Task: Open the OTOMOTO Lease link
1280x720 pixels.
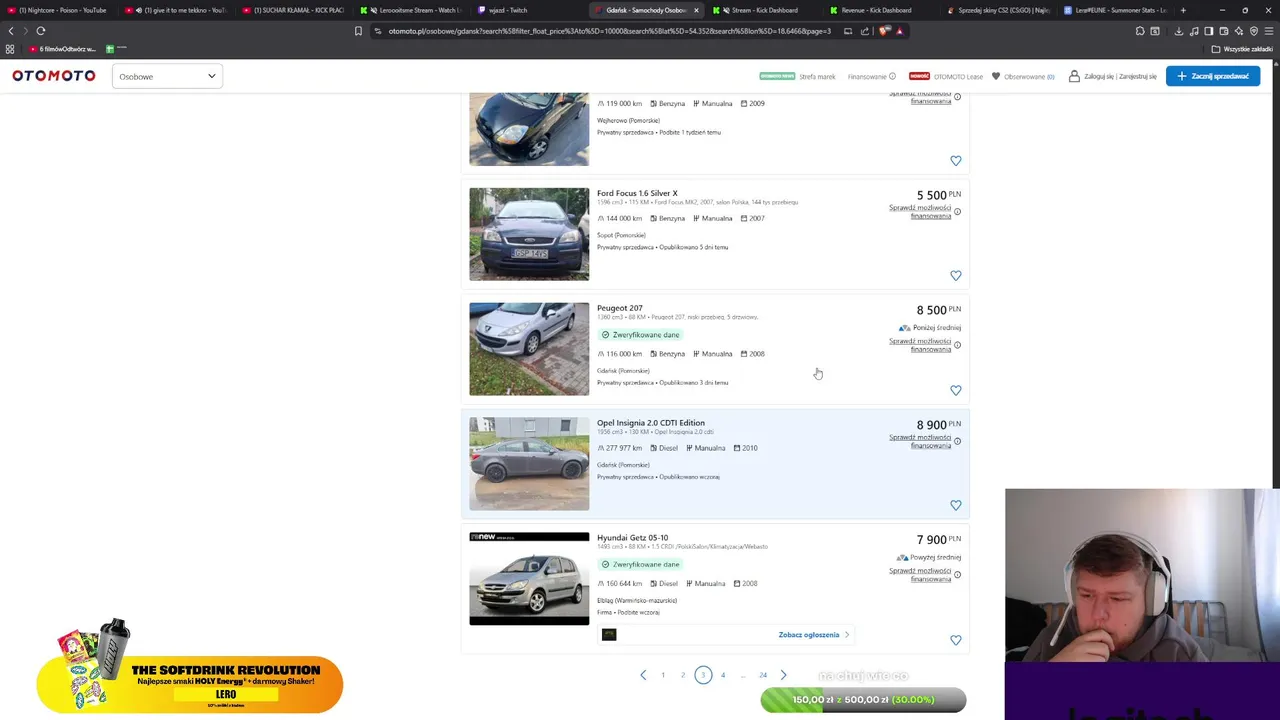Action: (x=958, y=76)
